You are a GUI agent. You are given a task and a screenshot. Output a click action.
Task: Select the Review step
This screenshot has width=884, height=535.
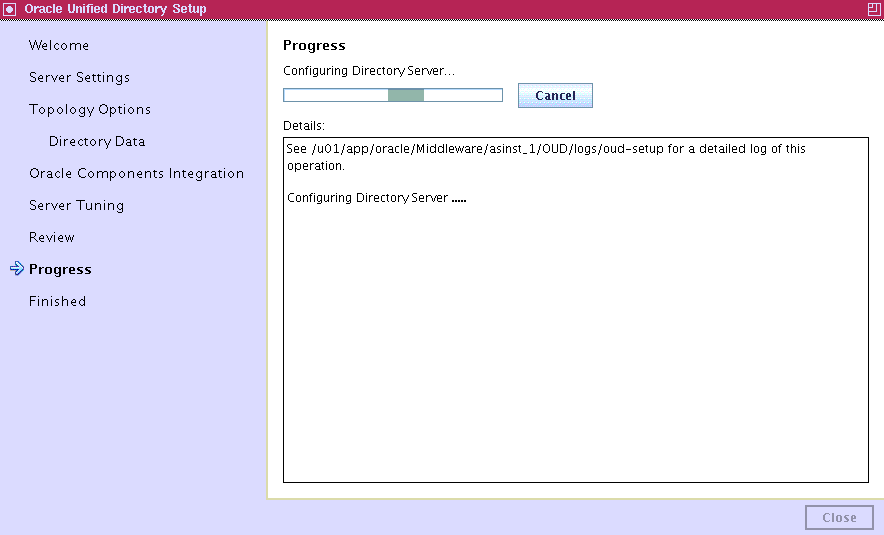(51, 237)
